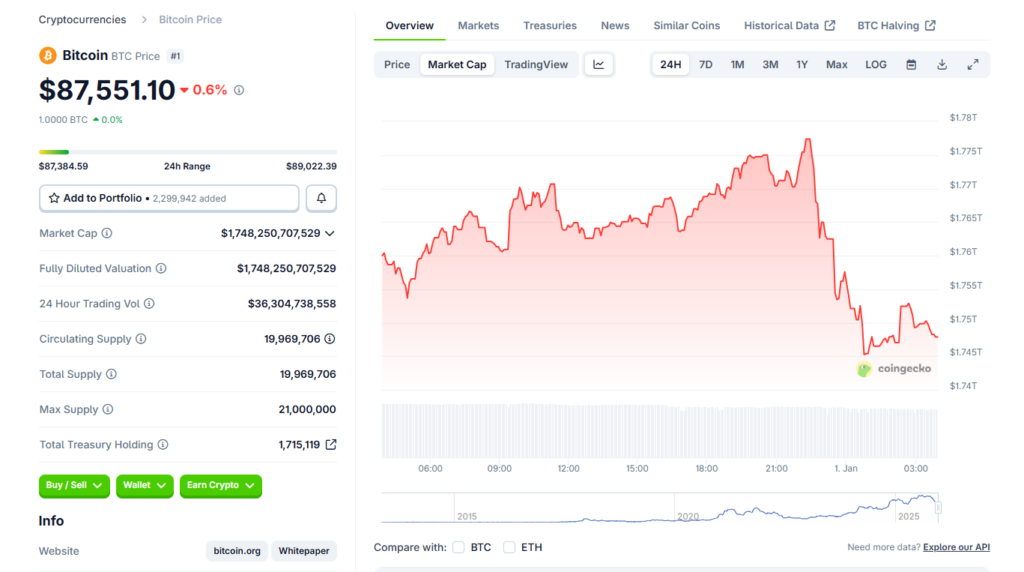
Task: Expand the Market Cap value chevron
Action: pos(330,233)
